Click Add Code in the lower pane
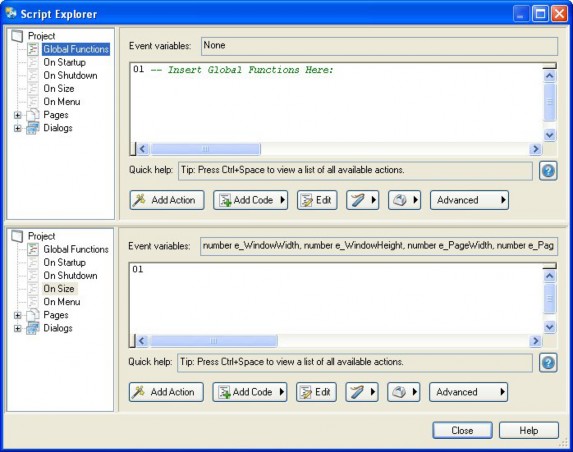This screenshot has height=452, width=573. [250, 392]
